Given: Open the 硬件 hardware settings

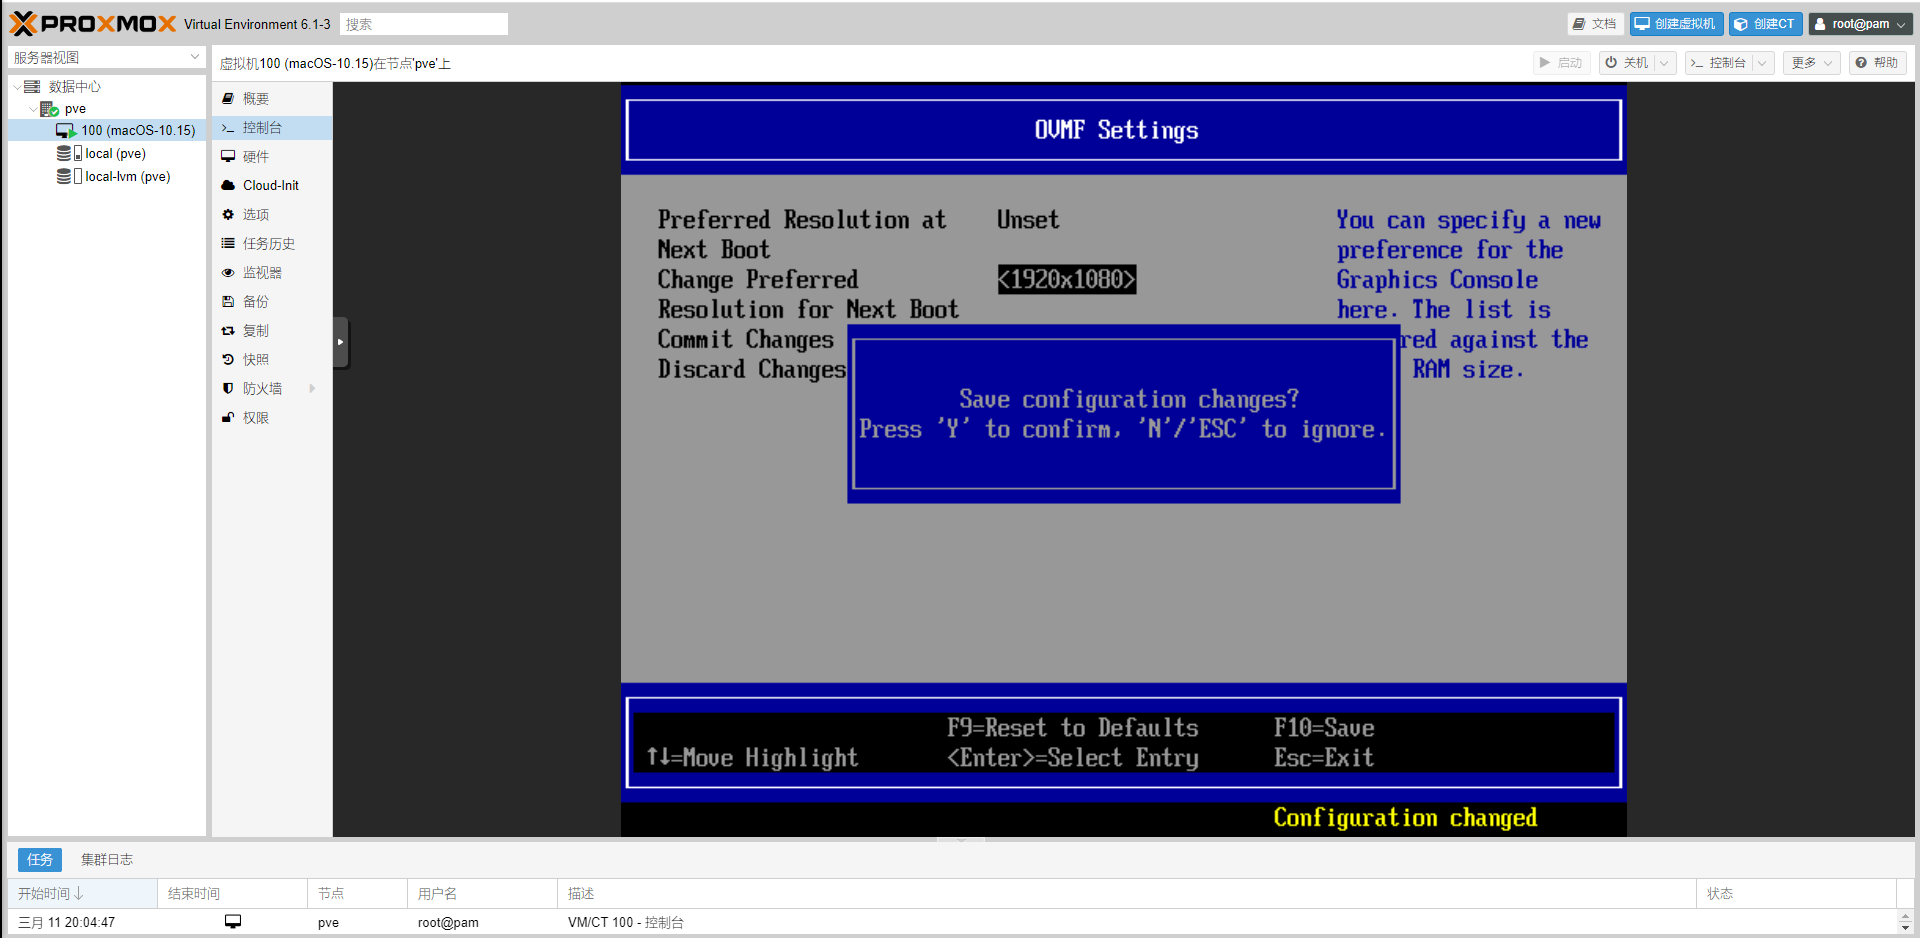Looking at the screenshot, I should [256, 157].
